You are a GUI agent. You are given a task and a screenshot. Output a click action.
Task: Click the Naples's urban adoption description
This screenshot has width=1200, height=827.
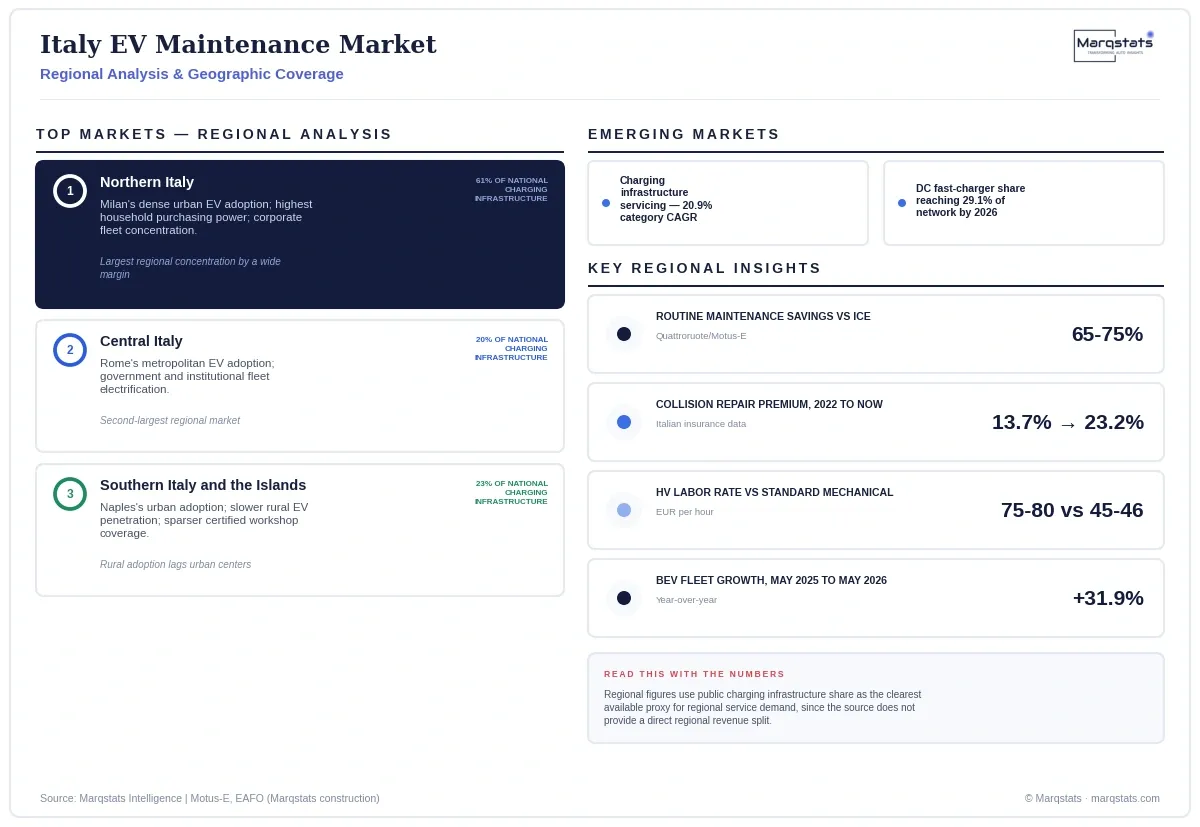pos(204,520)
